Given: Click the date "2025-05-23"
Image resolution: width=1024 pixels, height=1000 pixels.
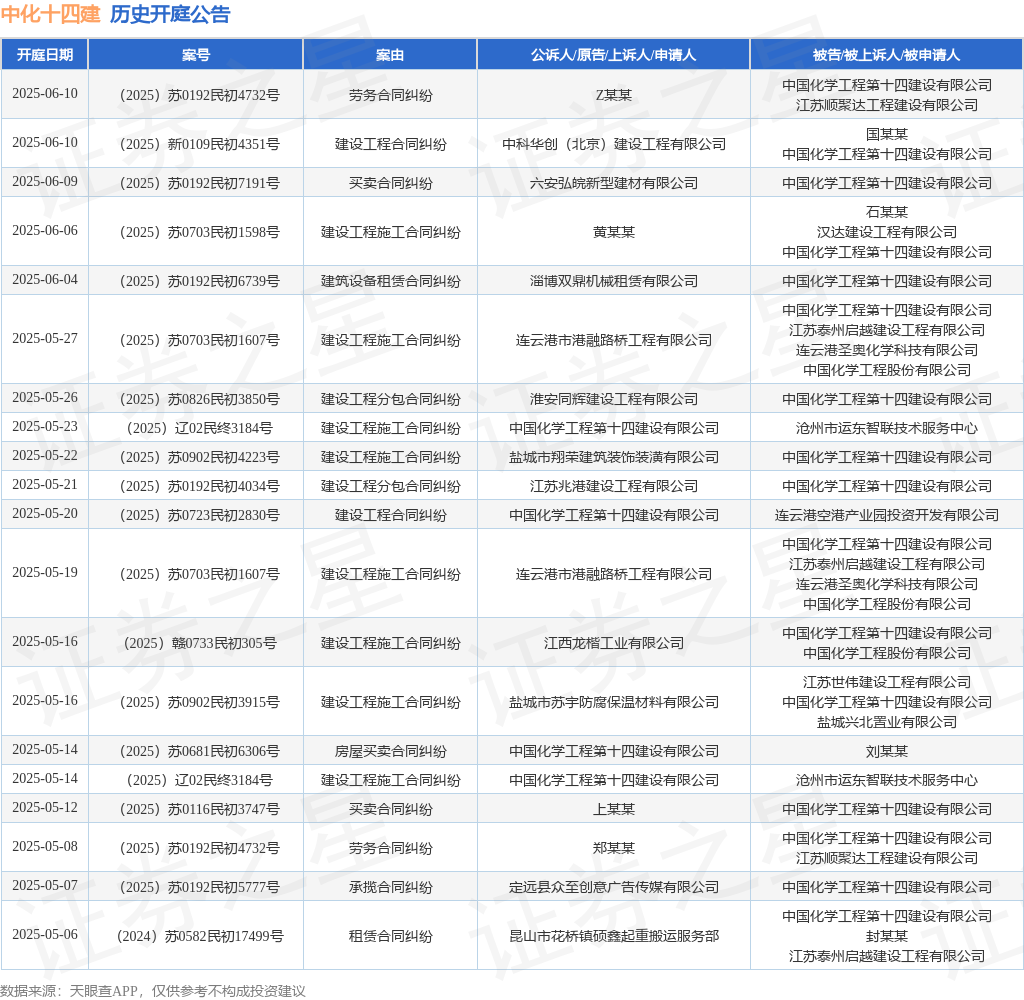Looking at the screenshot, I should pos(44,427).
